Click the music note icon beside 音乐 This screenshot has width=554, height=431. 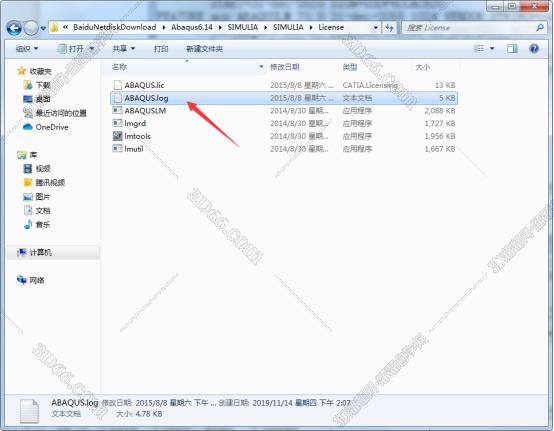(28, 224)
